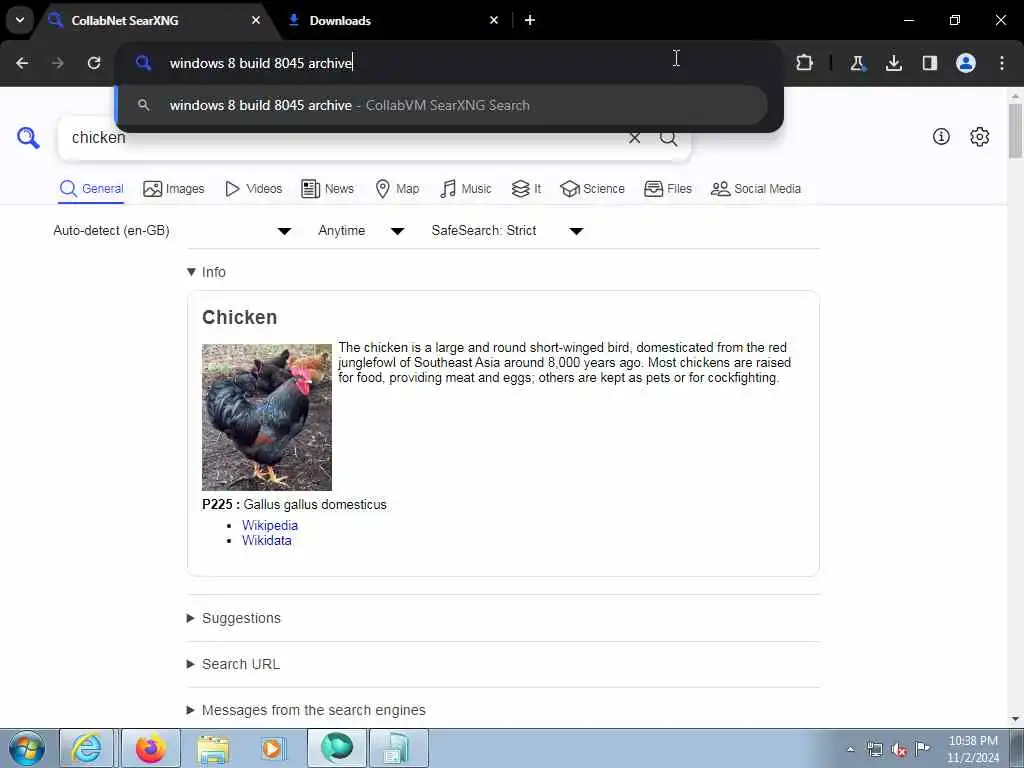This screenshot has height=768, width=1024.
Task: Open Firefox from the taskbar
Action: pyautogui.click(x=151, y=748)
